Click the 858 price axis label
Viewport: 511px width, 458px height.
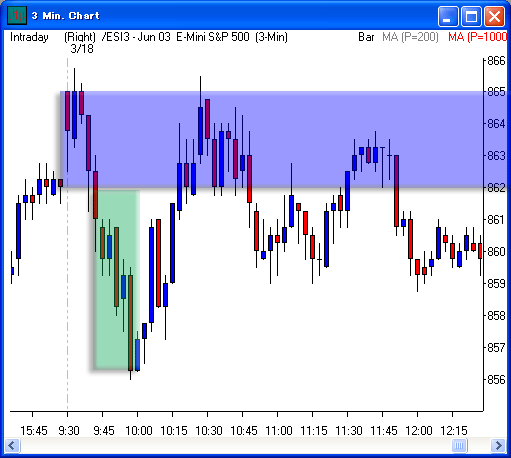pos(496,315)
